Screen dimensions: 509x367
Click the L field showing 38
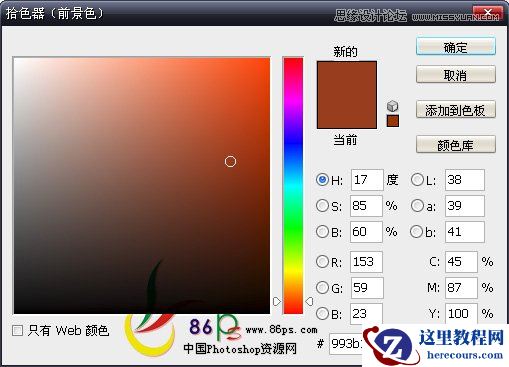click(465, 180)
